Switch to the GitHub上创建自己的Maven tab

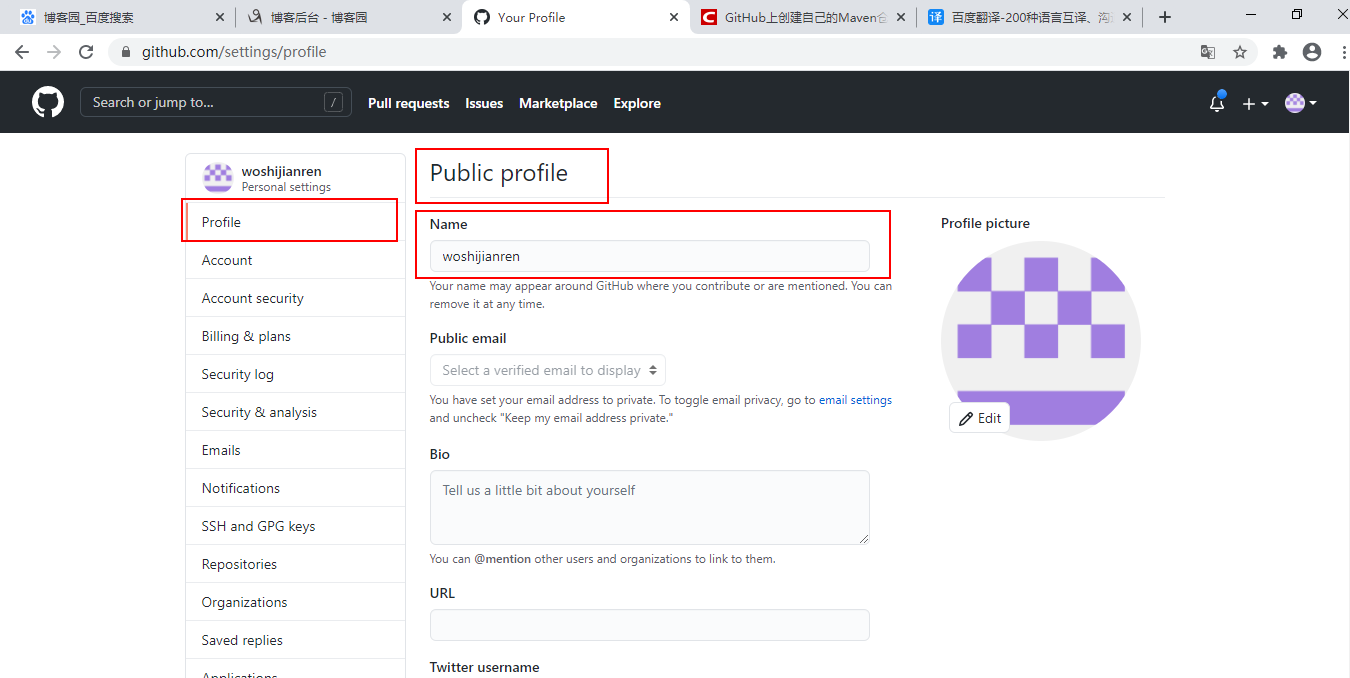803,17
